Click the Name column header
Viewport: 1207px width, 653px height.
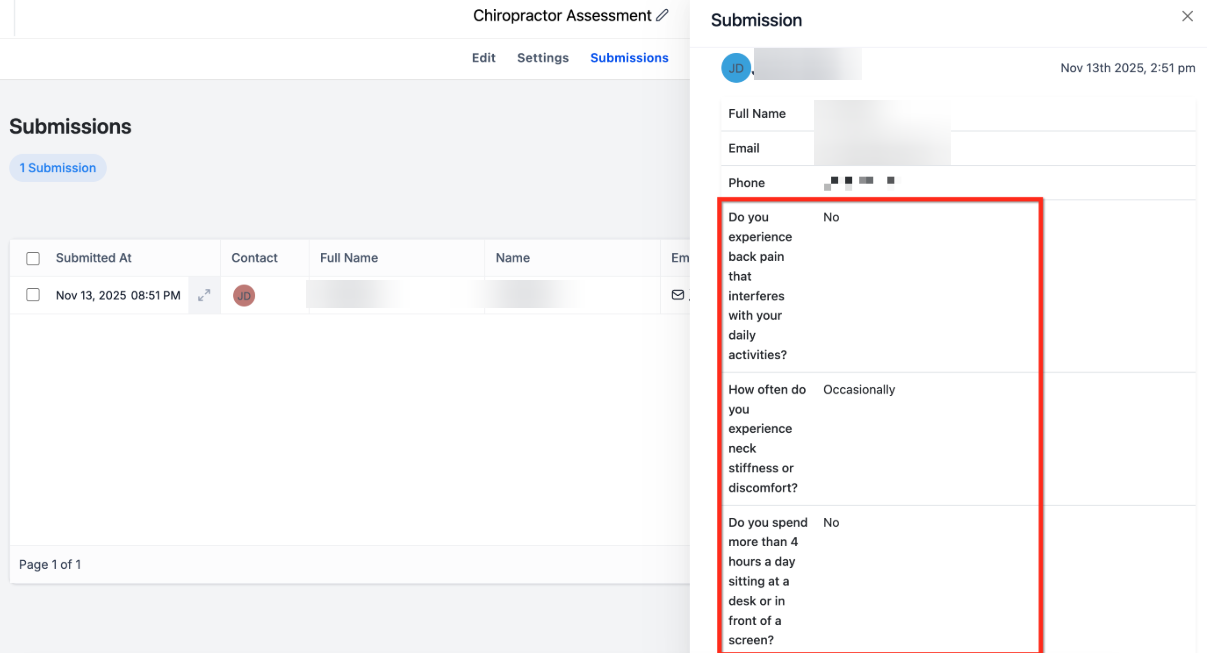tap(513, 258)
